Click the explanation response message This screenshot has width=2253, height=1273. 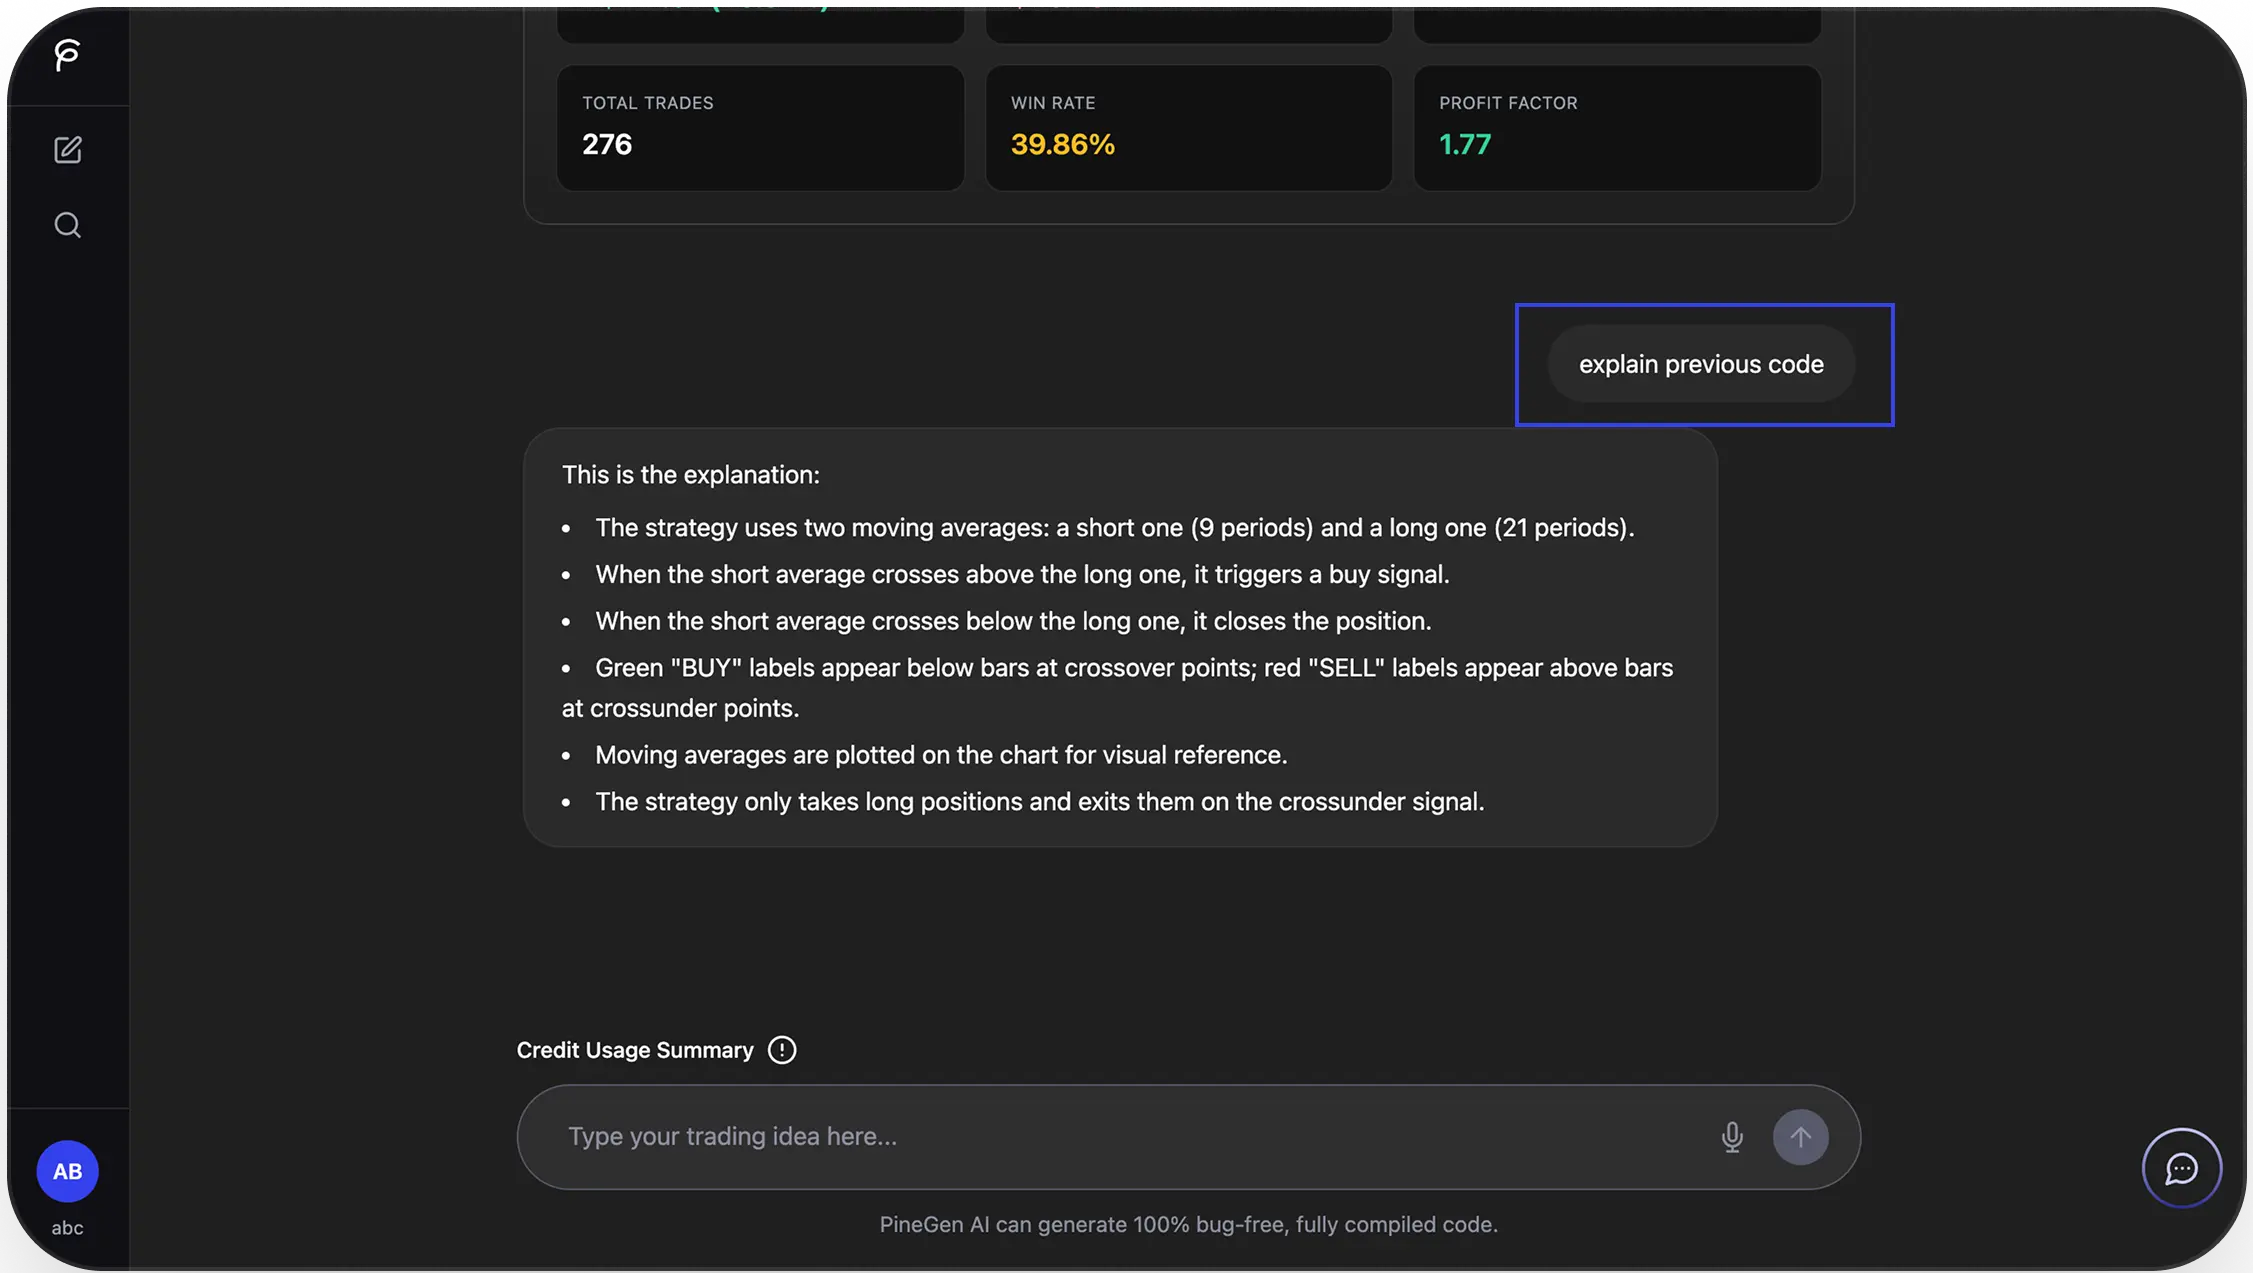point(1120,638)
